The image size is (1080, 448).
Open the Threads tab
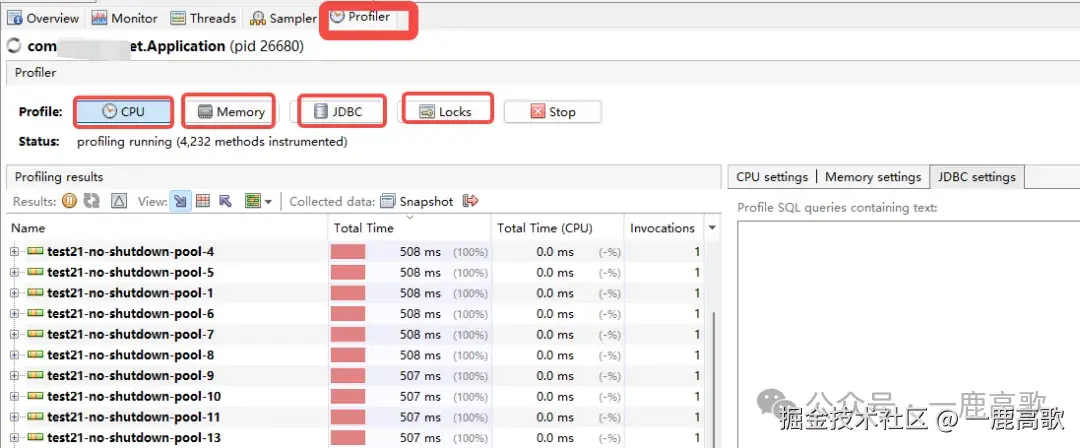click(x=203, y=18)
